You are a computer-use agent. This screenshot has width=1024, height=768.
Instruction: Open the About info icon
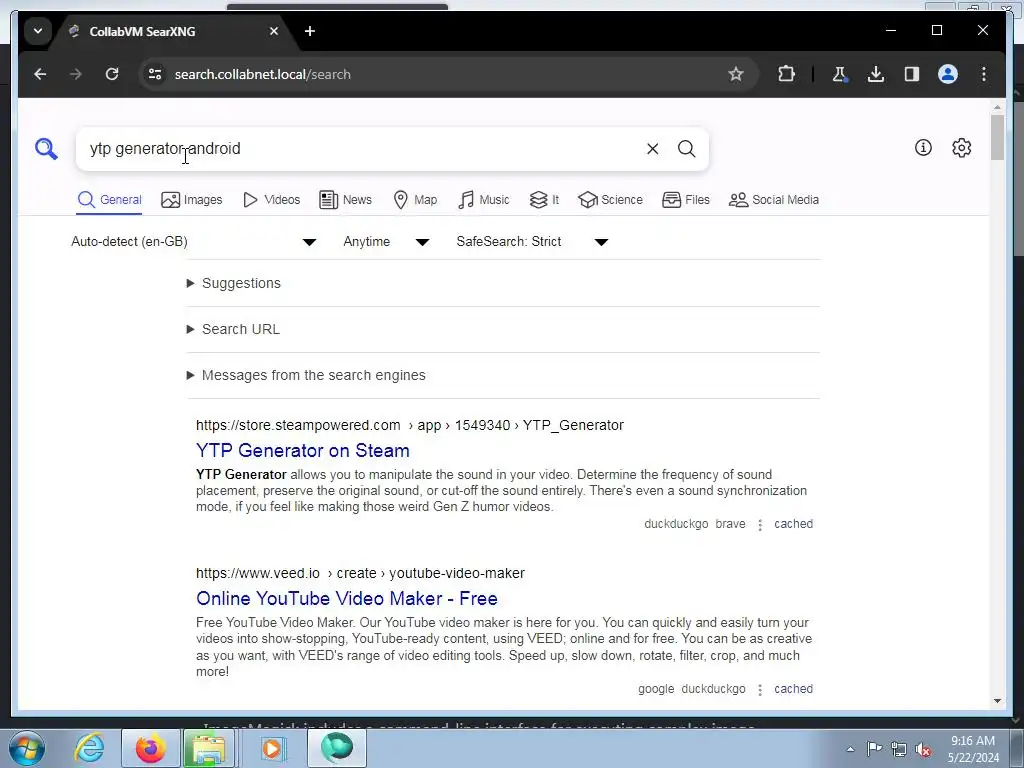tap(923, 148)
